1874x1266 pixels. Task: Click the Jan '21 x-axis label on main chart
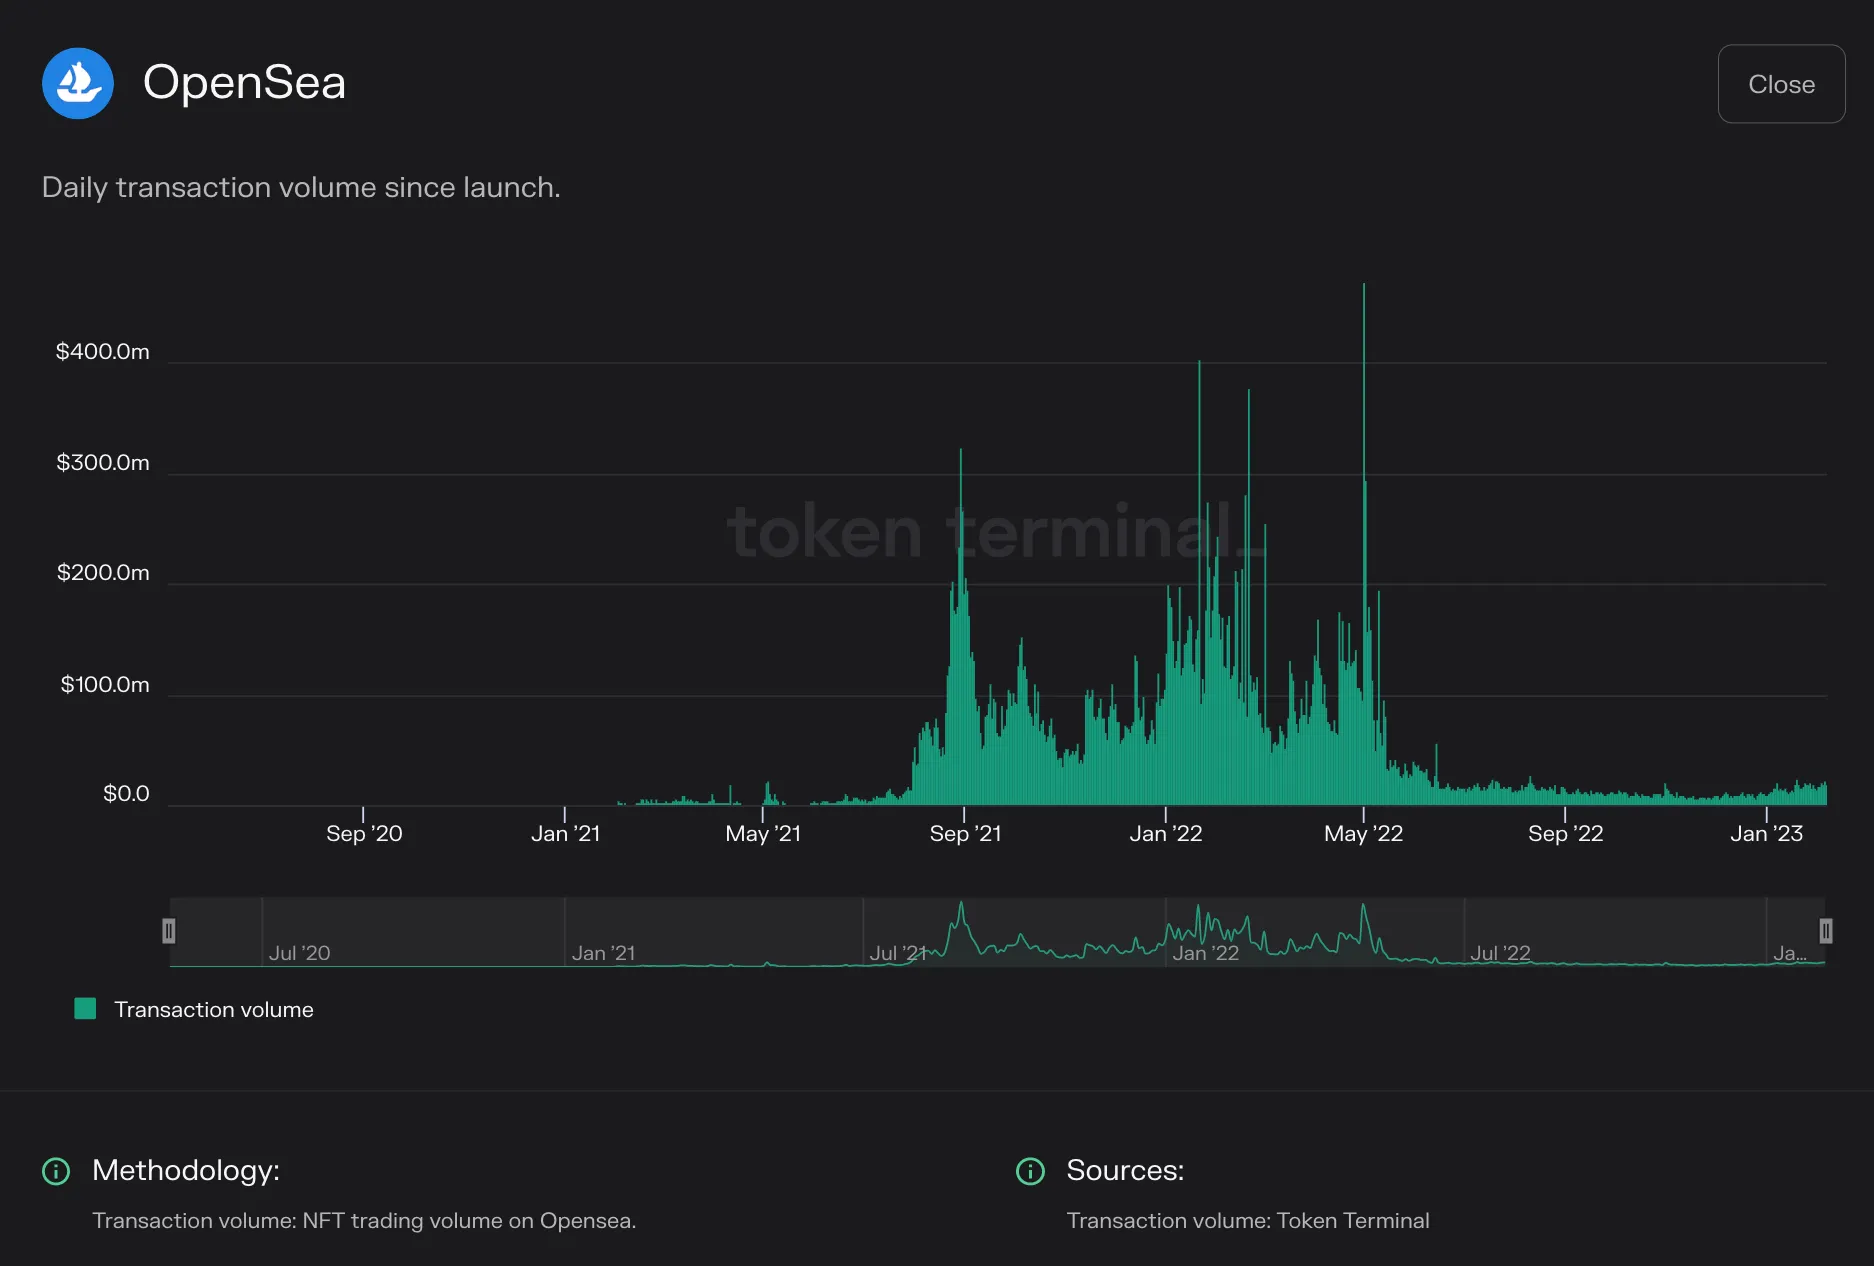566,834
